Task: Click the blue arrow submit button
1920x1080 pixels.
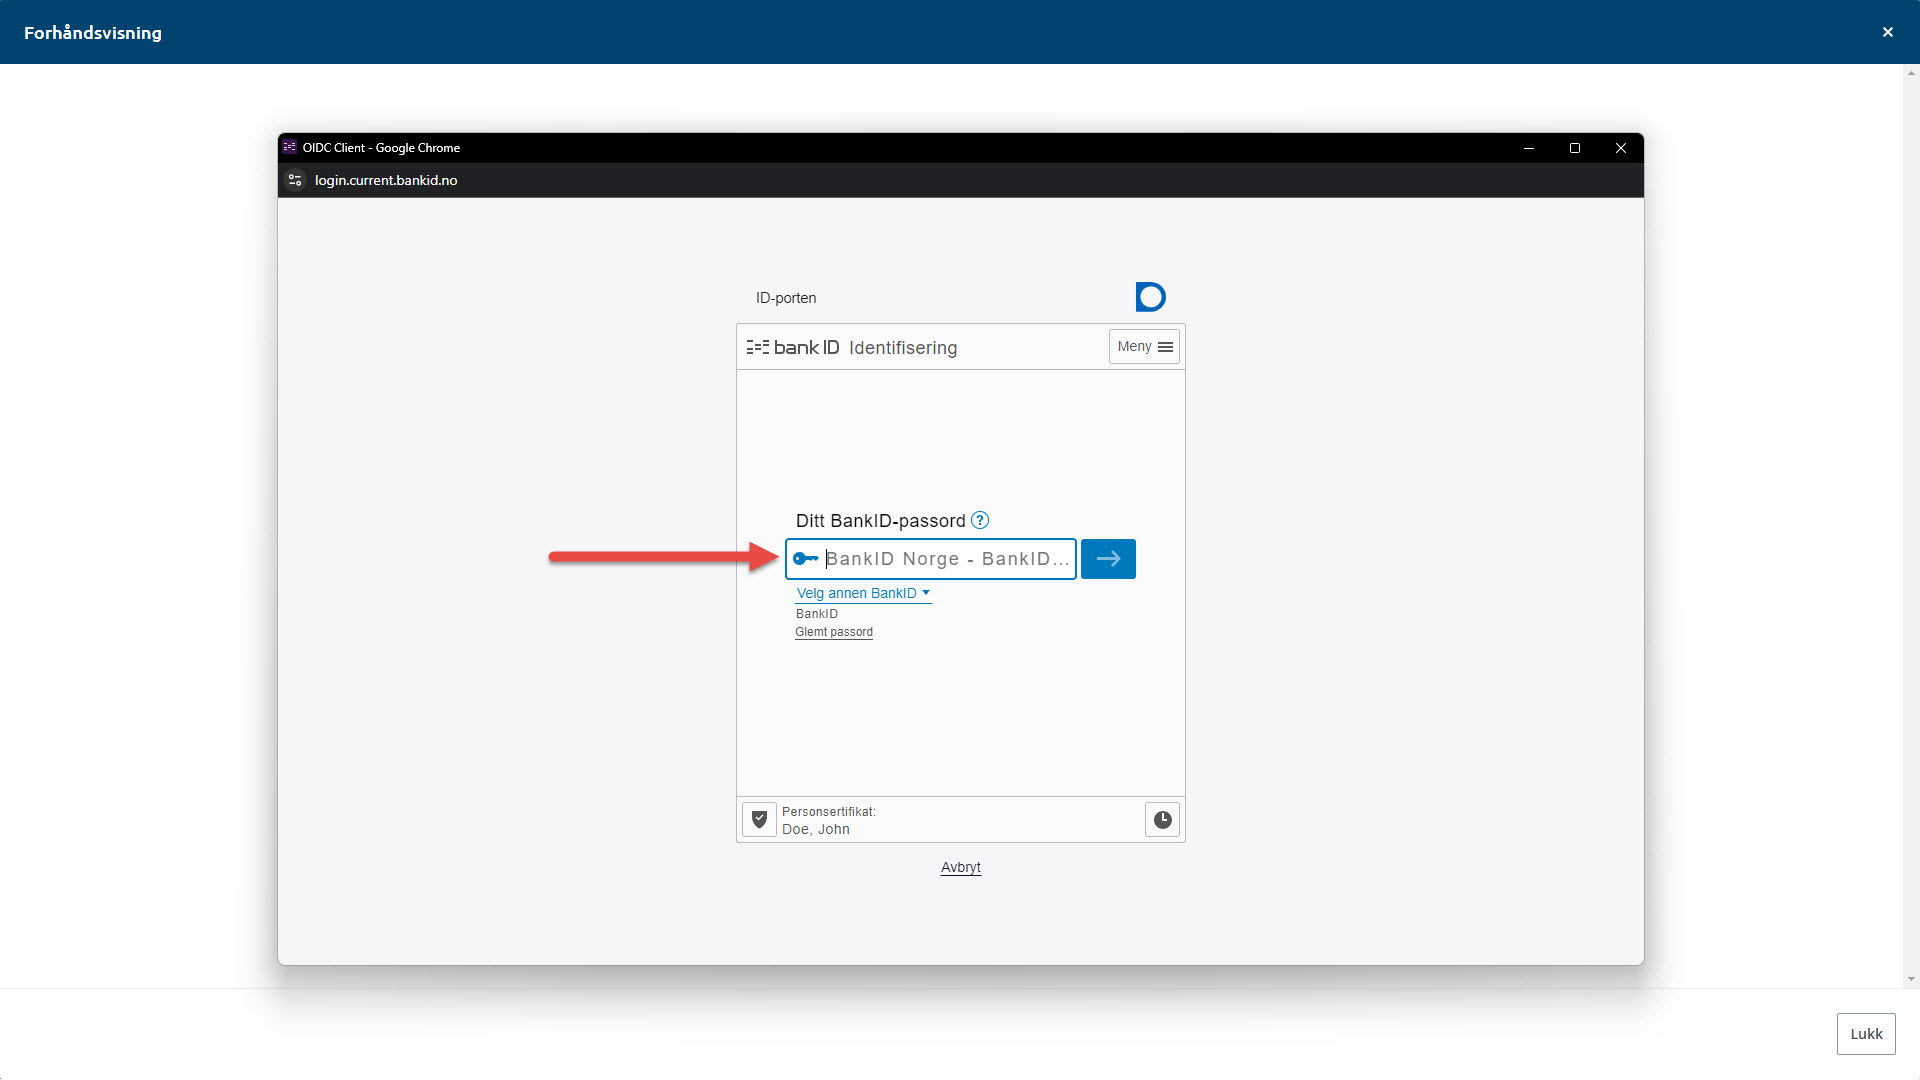Action: [1108, 559]
